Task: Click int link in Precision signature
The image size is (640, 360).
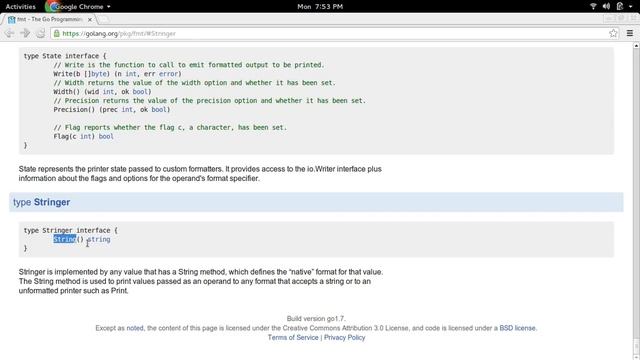Action: 127,110
